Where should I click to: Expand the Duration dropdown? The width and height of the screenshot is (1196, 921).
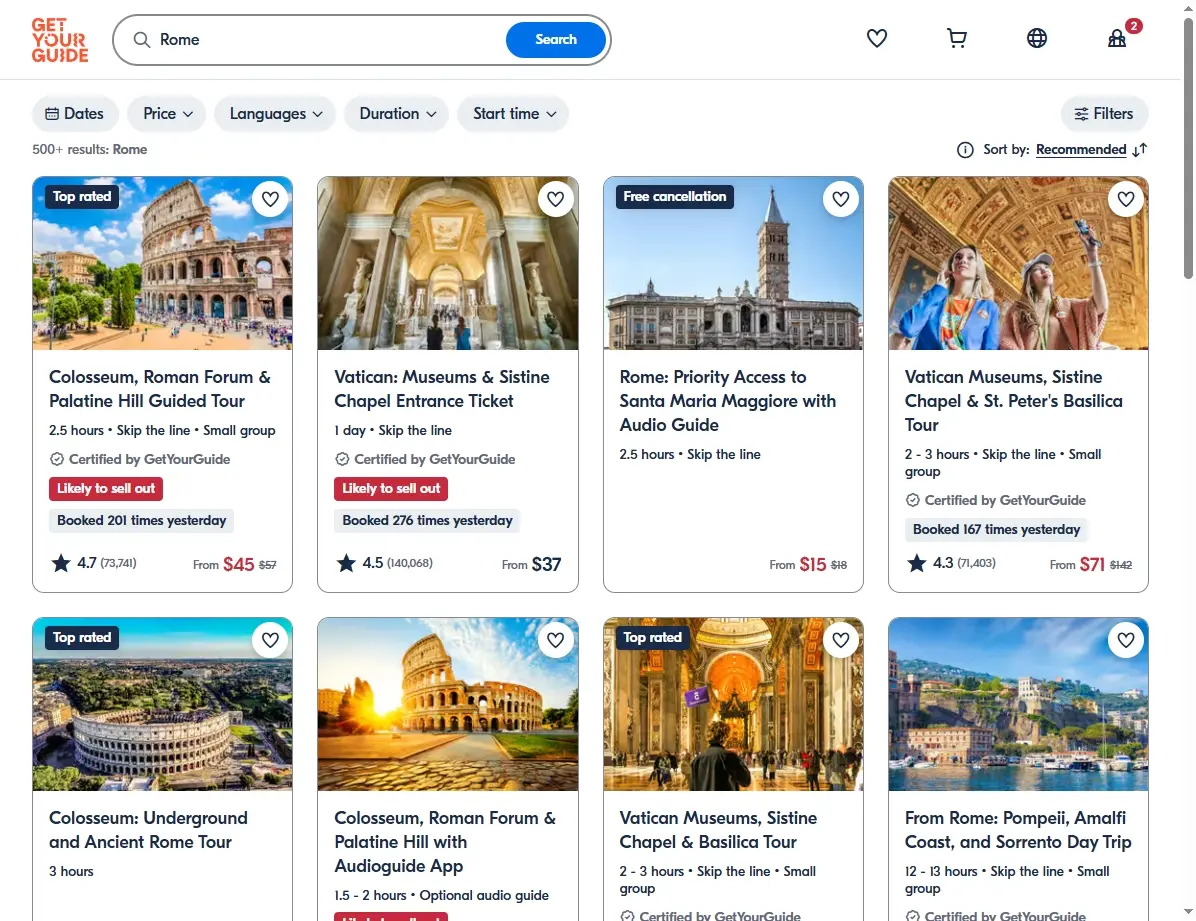click(x=397, y=114)
